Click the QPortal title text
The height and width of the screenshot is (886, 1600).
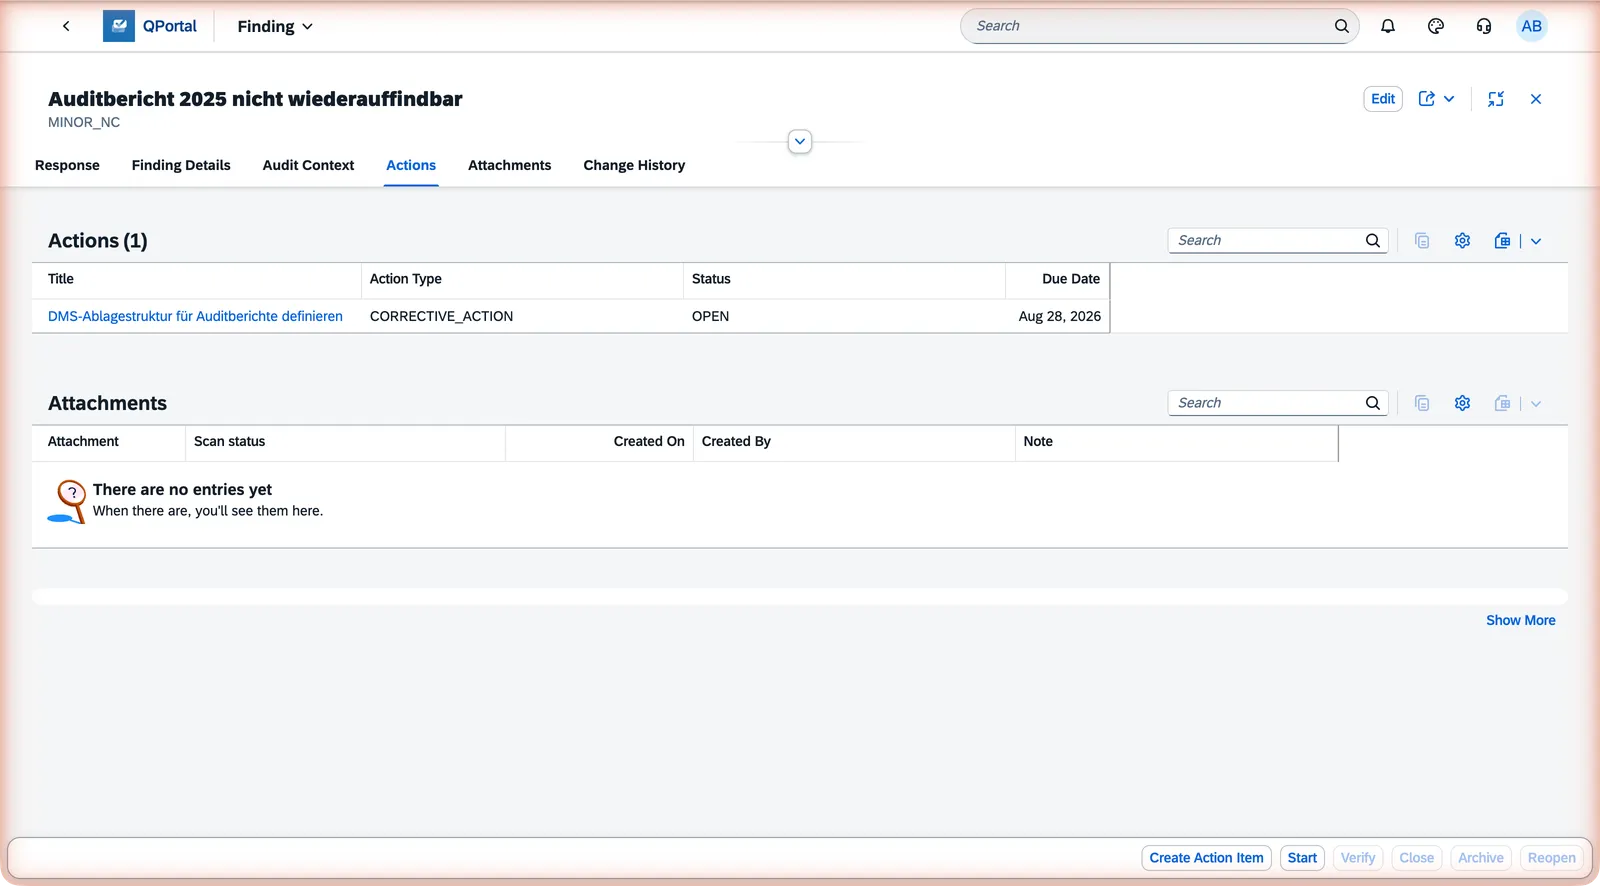(170, 26)
